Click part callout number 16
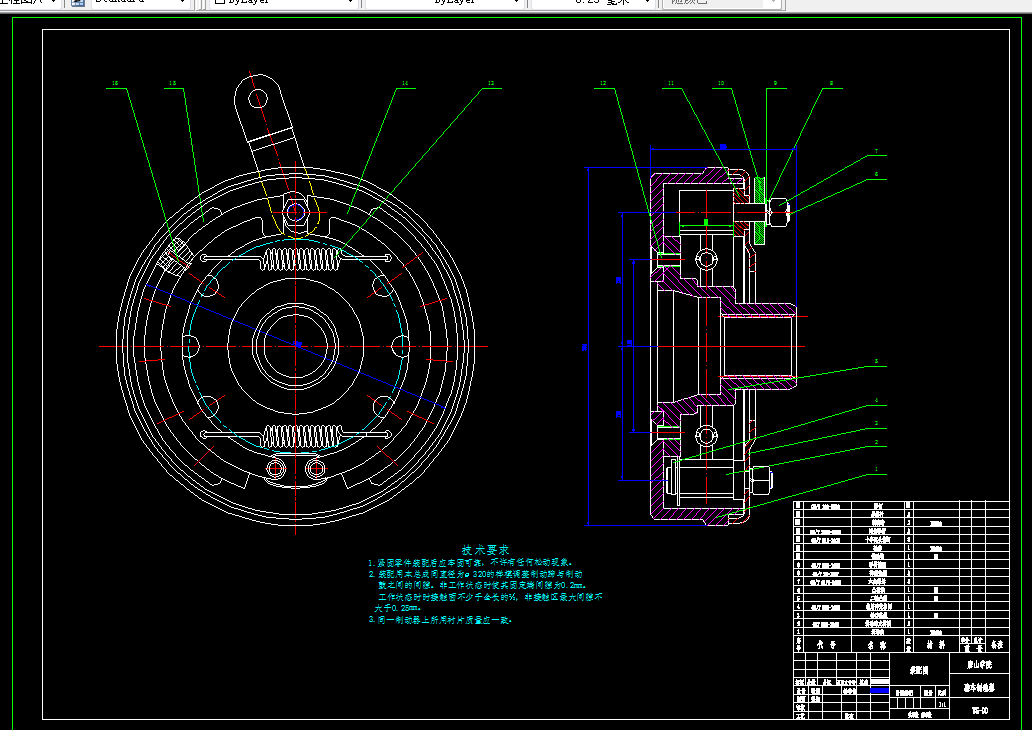This screenshot has width=1032, height=730. 116,84
